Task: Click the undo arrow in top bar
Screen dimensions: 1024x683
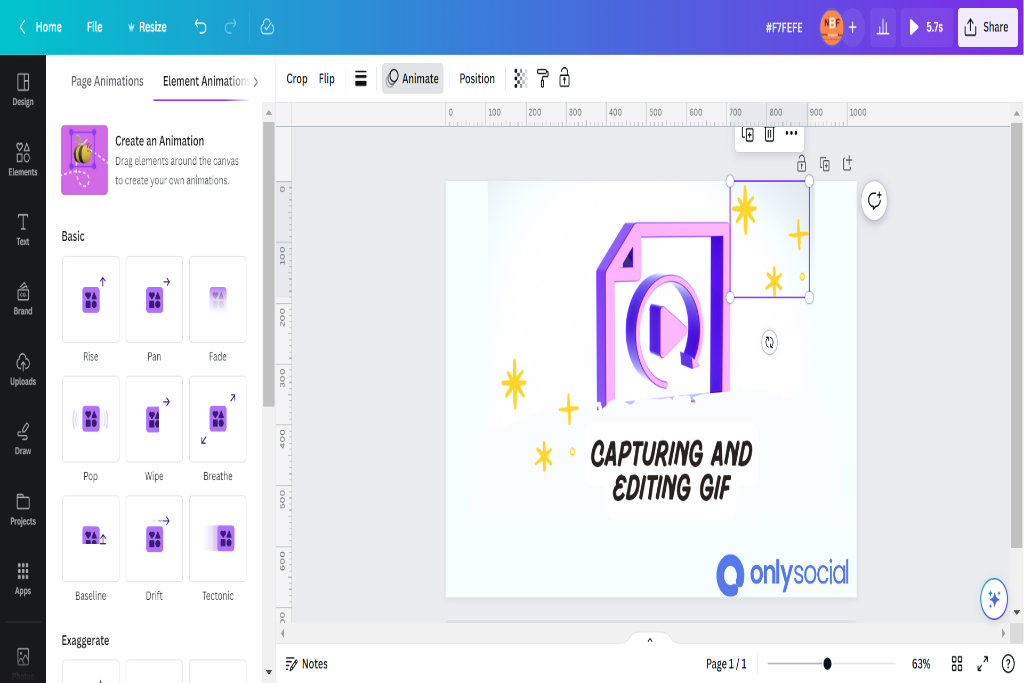Action: [200, 27]
